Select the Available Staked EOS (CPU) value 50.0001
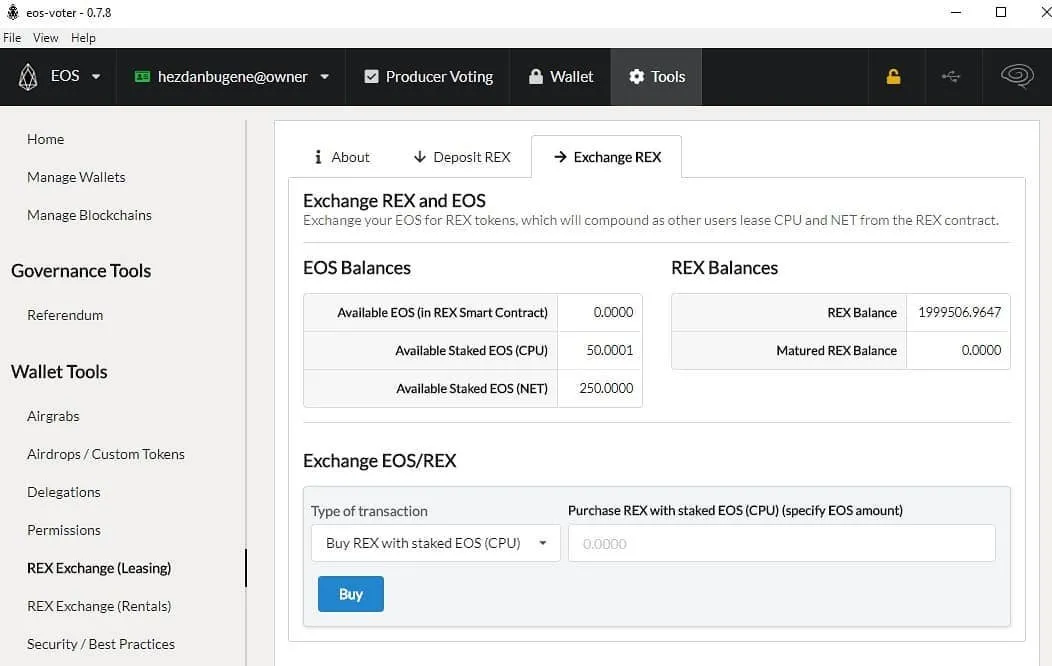The height and width of the screenshot is (666, 1052). click(x=609, y=350)
